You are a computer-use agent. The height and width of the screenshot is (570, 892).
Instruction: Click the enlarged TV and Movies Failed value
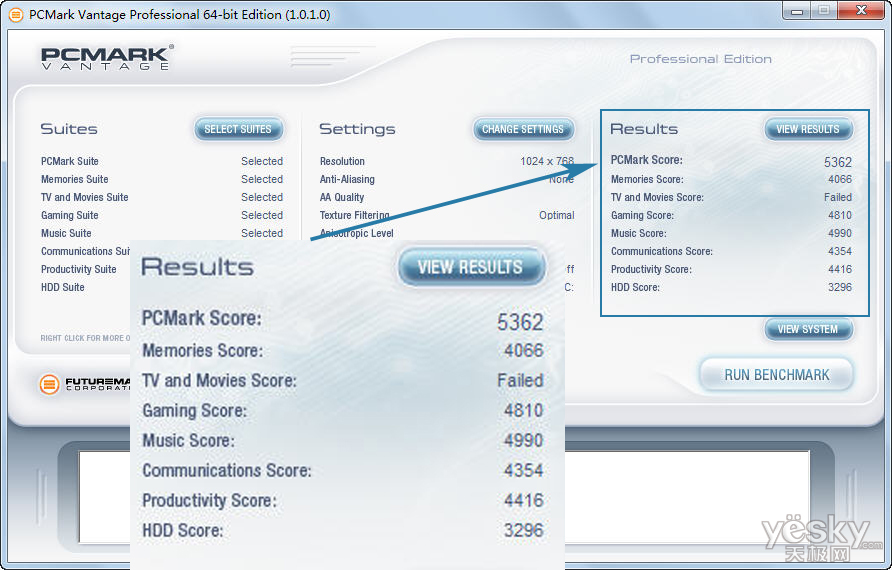click(520, 380)
